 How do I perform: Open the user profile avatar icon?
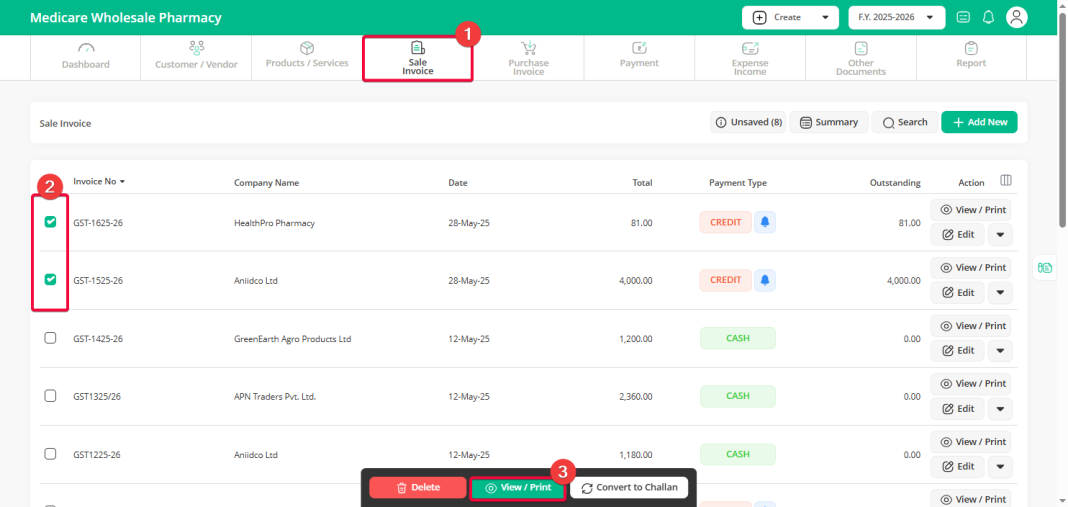(1016, 17)
